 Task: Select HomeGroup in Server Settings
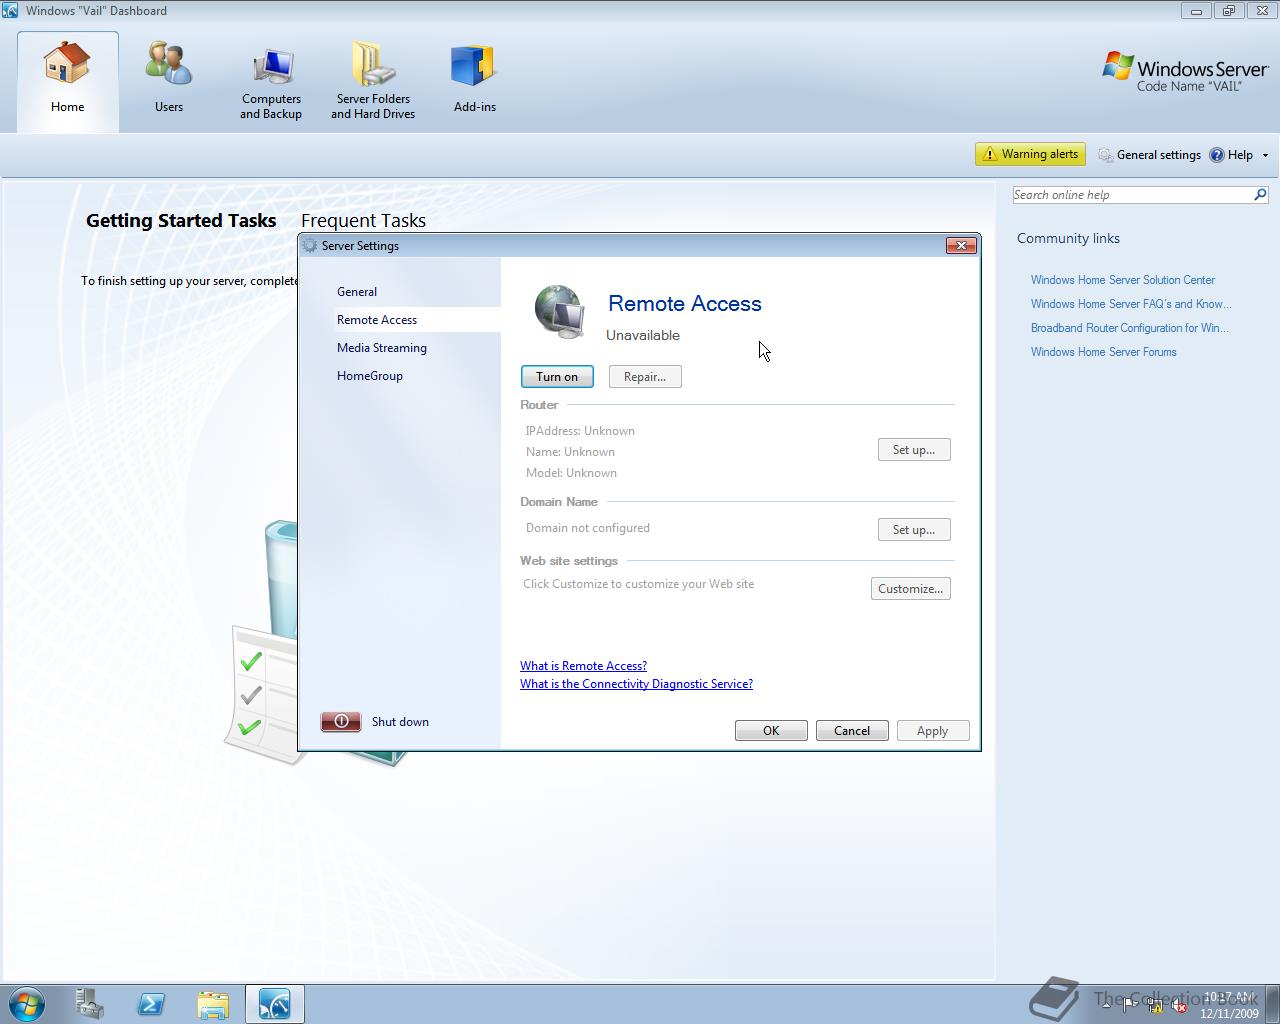pos(370,376)
